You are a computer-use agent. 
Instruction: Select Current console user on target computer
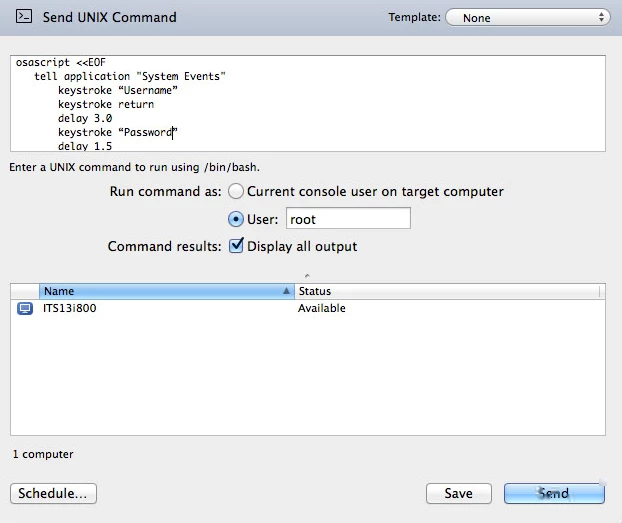[236, 191]
